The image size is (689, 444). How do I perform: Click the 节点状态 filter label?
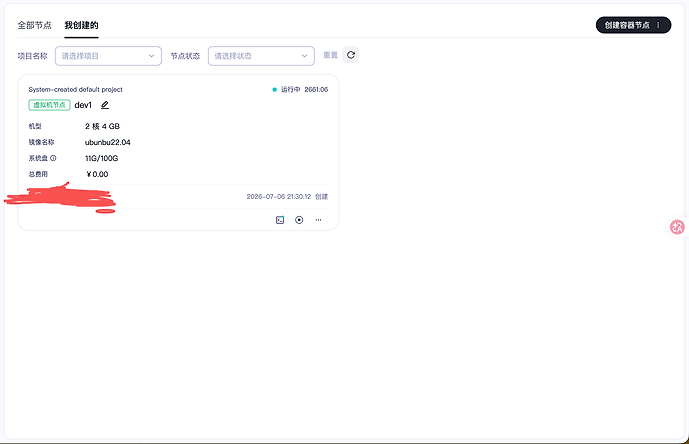tap(185, 56)
